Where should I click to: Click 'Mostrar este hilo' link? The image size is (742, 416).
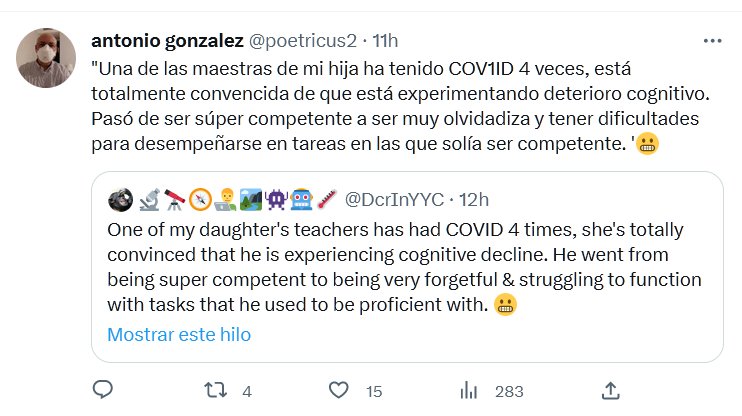coord(179,334)
